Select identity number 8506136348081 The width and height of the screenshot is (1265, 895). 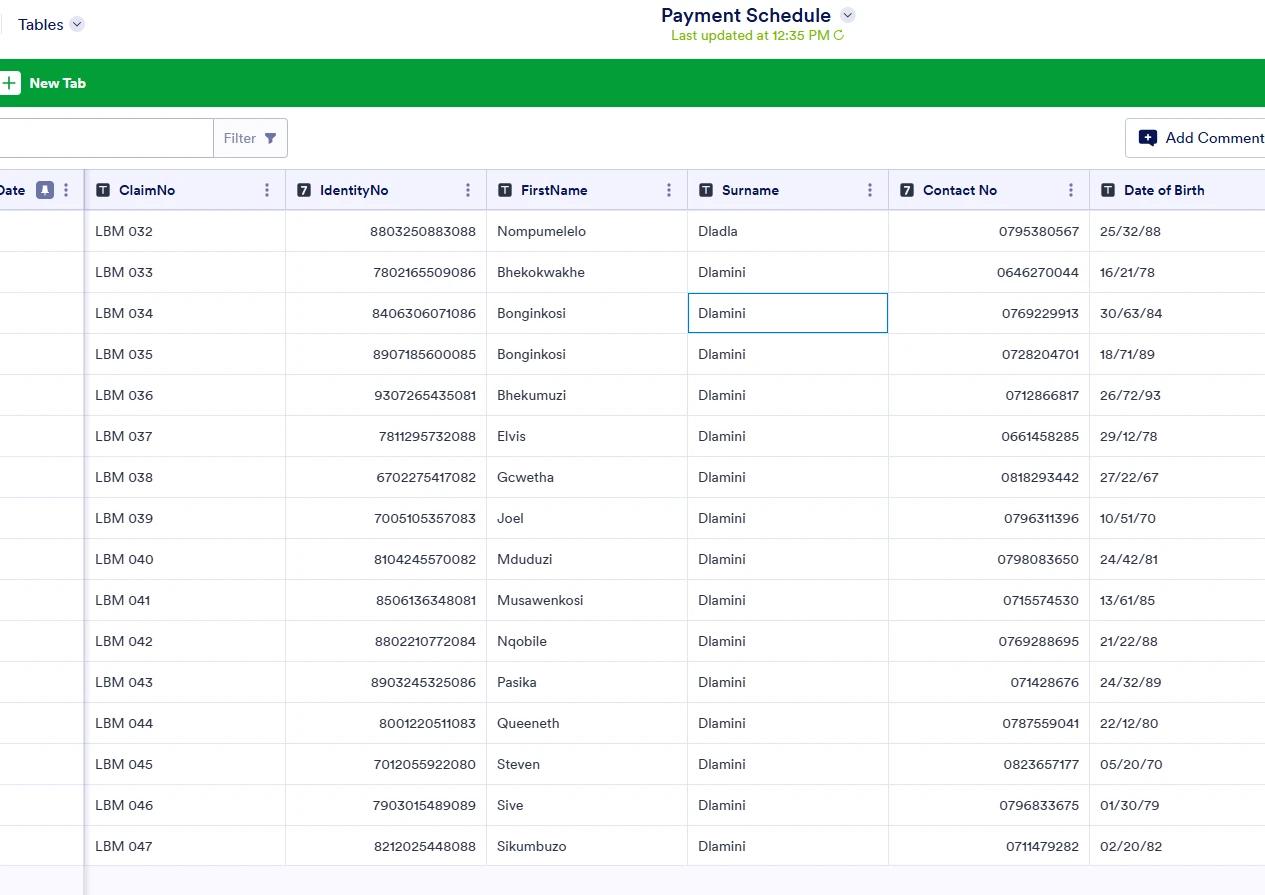[x=386, y=600]
